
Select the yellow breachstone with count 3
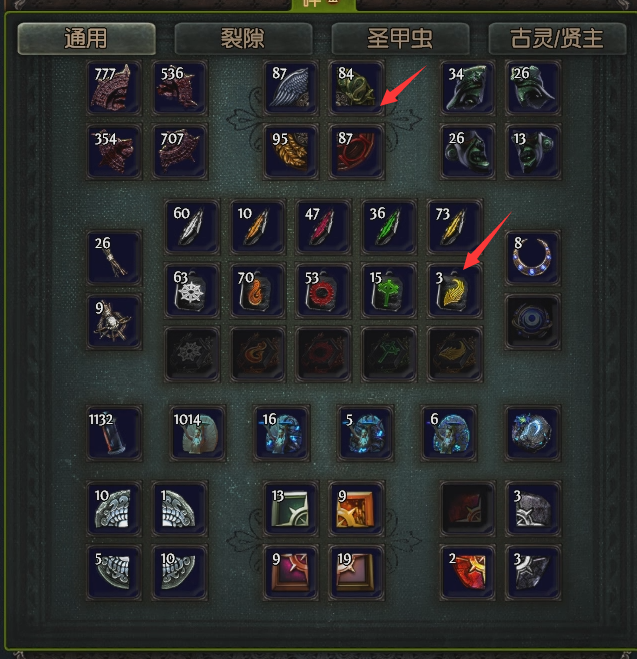(x=454, y=290)
